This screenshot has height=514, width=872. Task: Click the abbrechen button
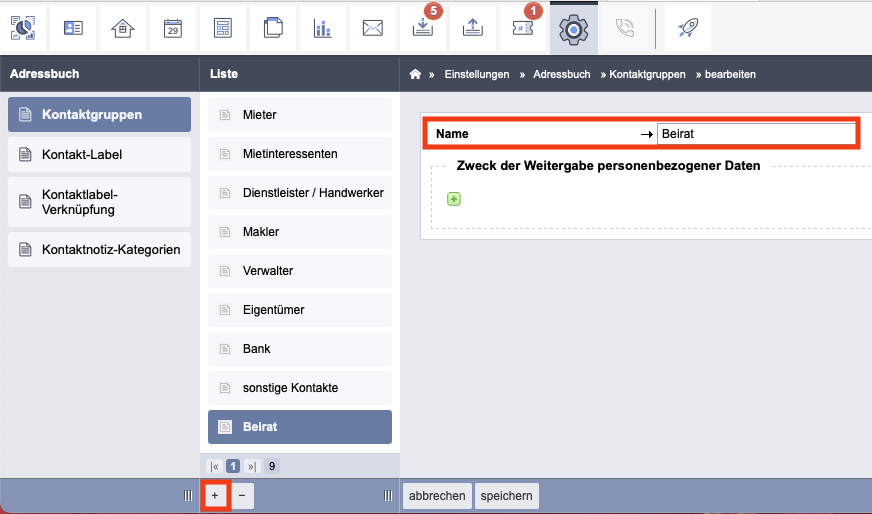coord(437,496)
